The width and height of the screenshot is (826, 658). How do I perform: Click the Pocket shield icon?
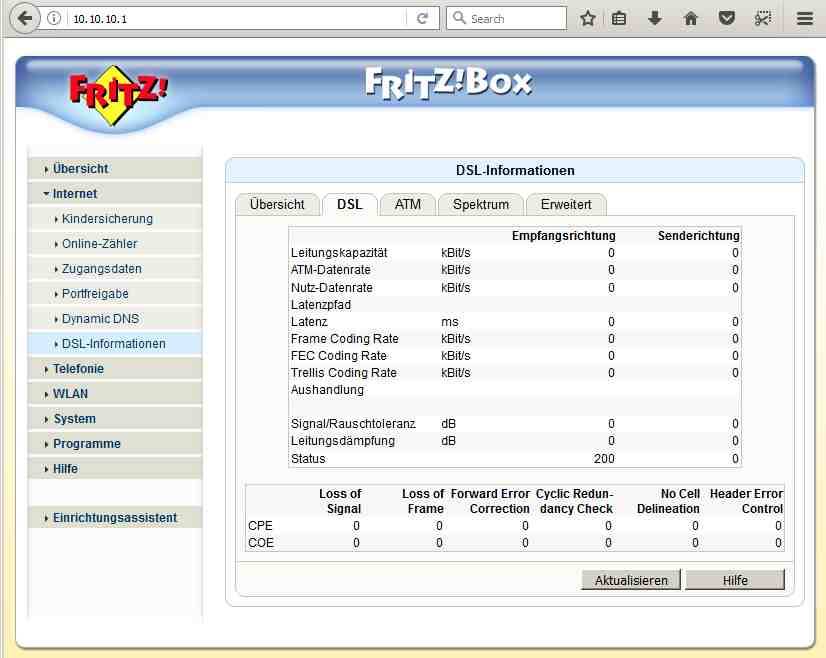(727, 18)
